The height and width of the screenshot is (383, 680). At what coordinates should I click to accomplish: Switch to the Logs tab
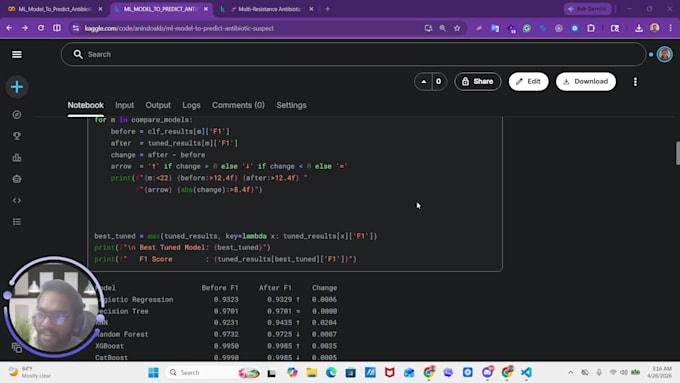click(191, 105)
